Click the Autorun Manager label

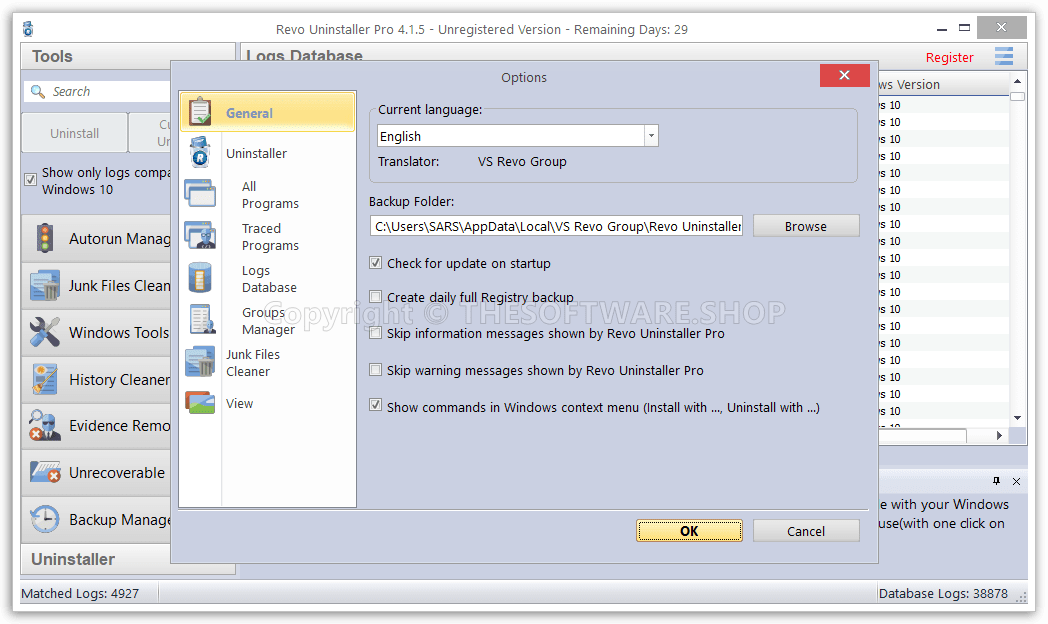pos(120,239)
